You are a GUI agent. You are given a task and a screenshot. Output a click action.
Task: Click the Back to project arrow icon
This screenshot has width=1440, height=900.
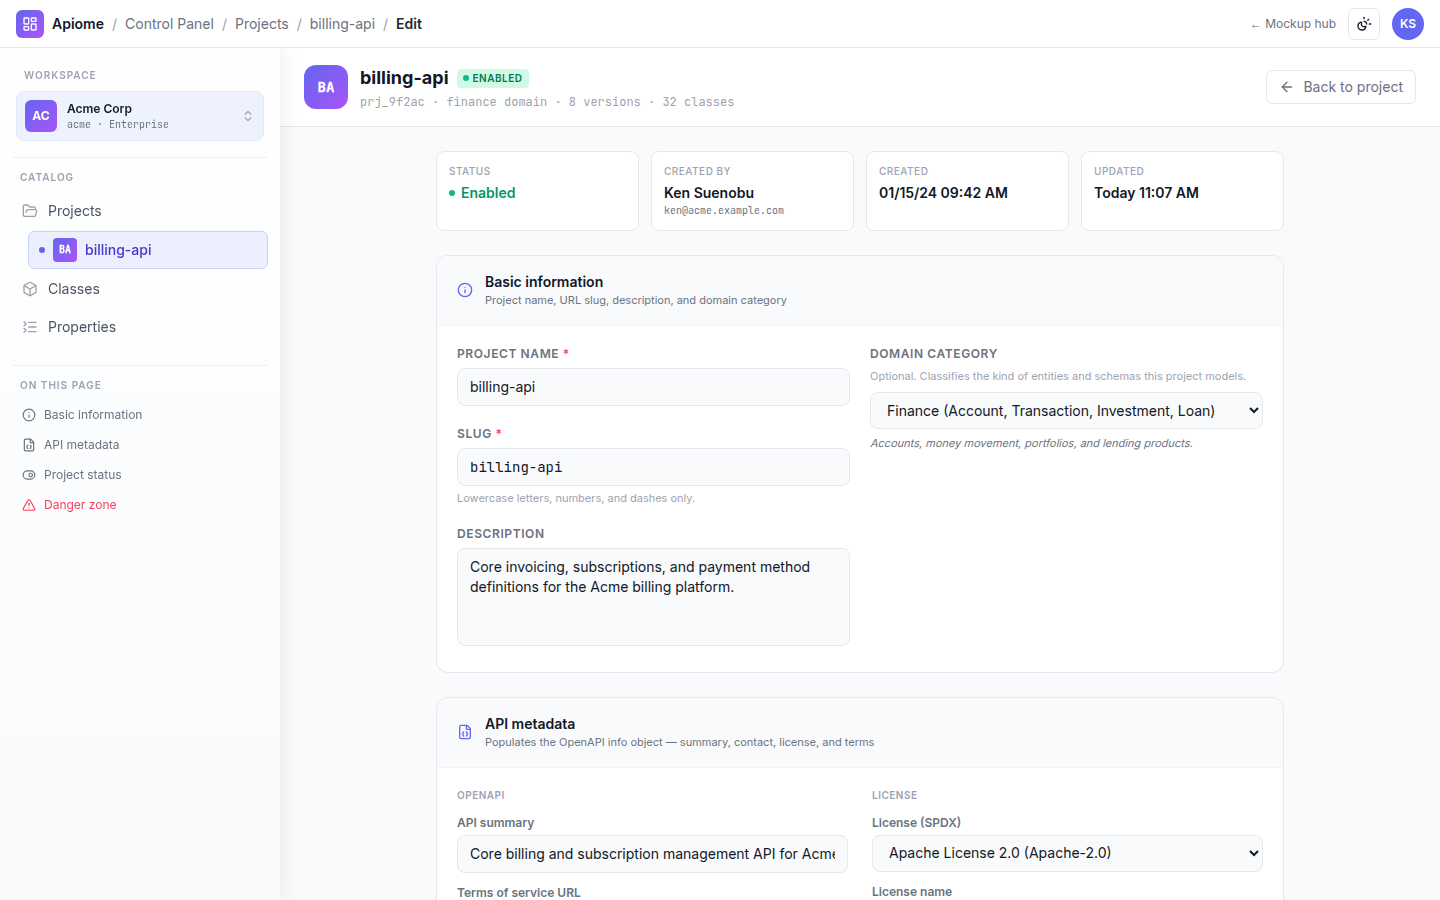pyautogui.click(x=1287, y=87)
